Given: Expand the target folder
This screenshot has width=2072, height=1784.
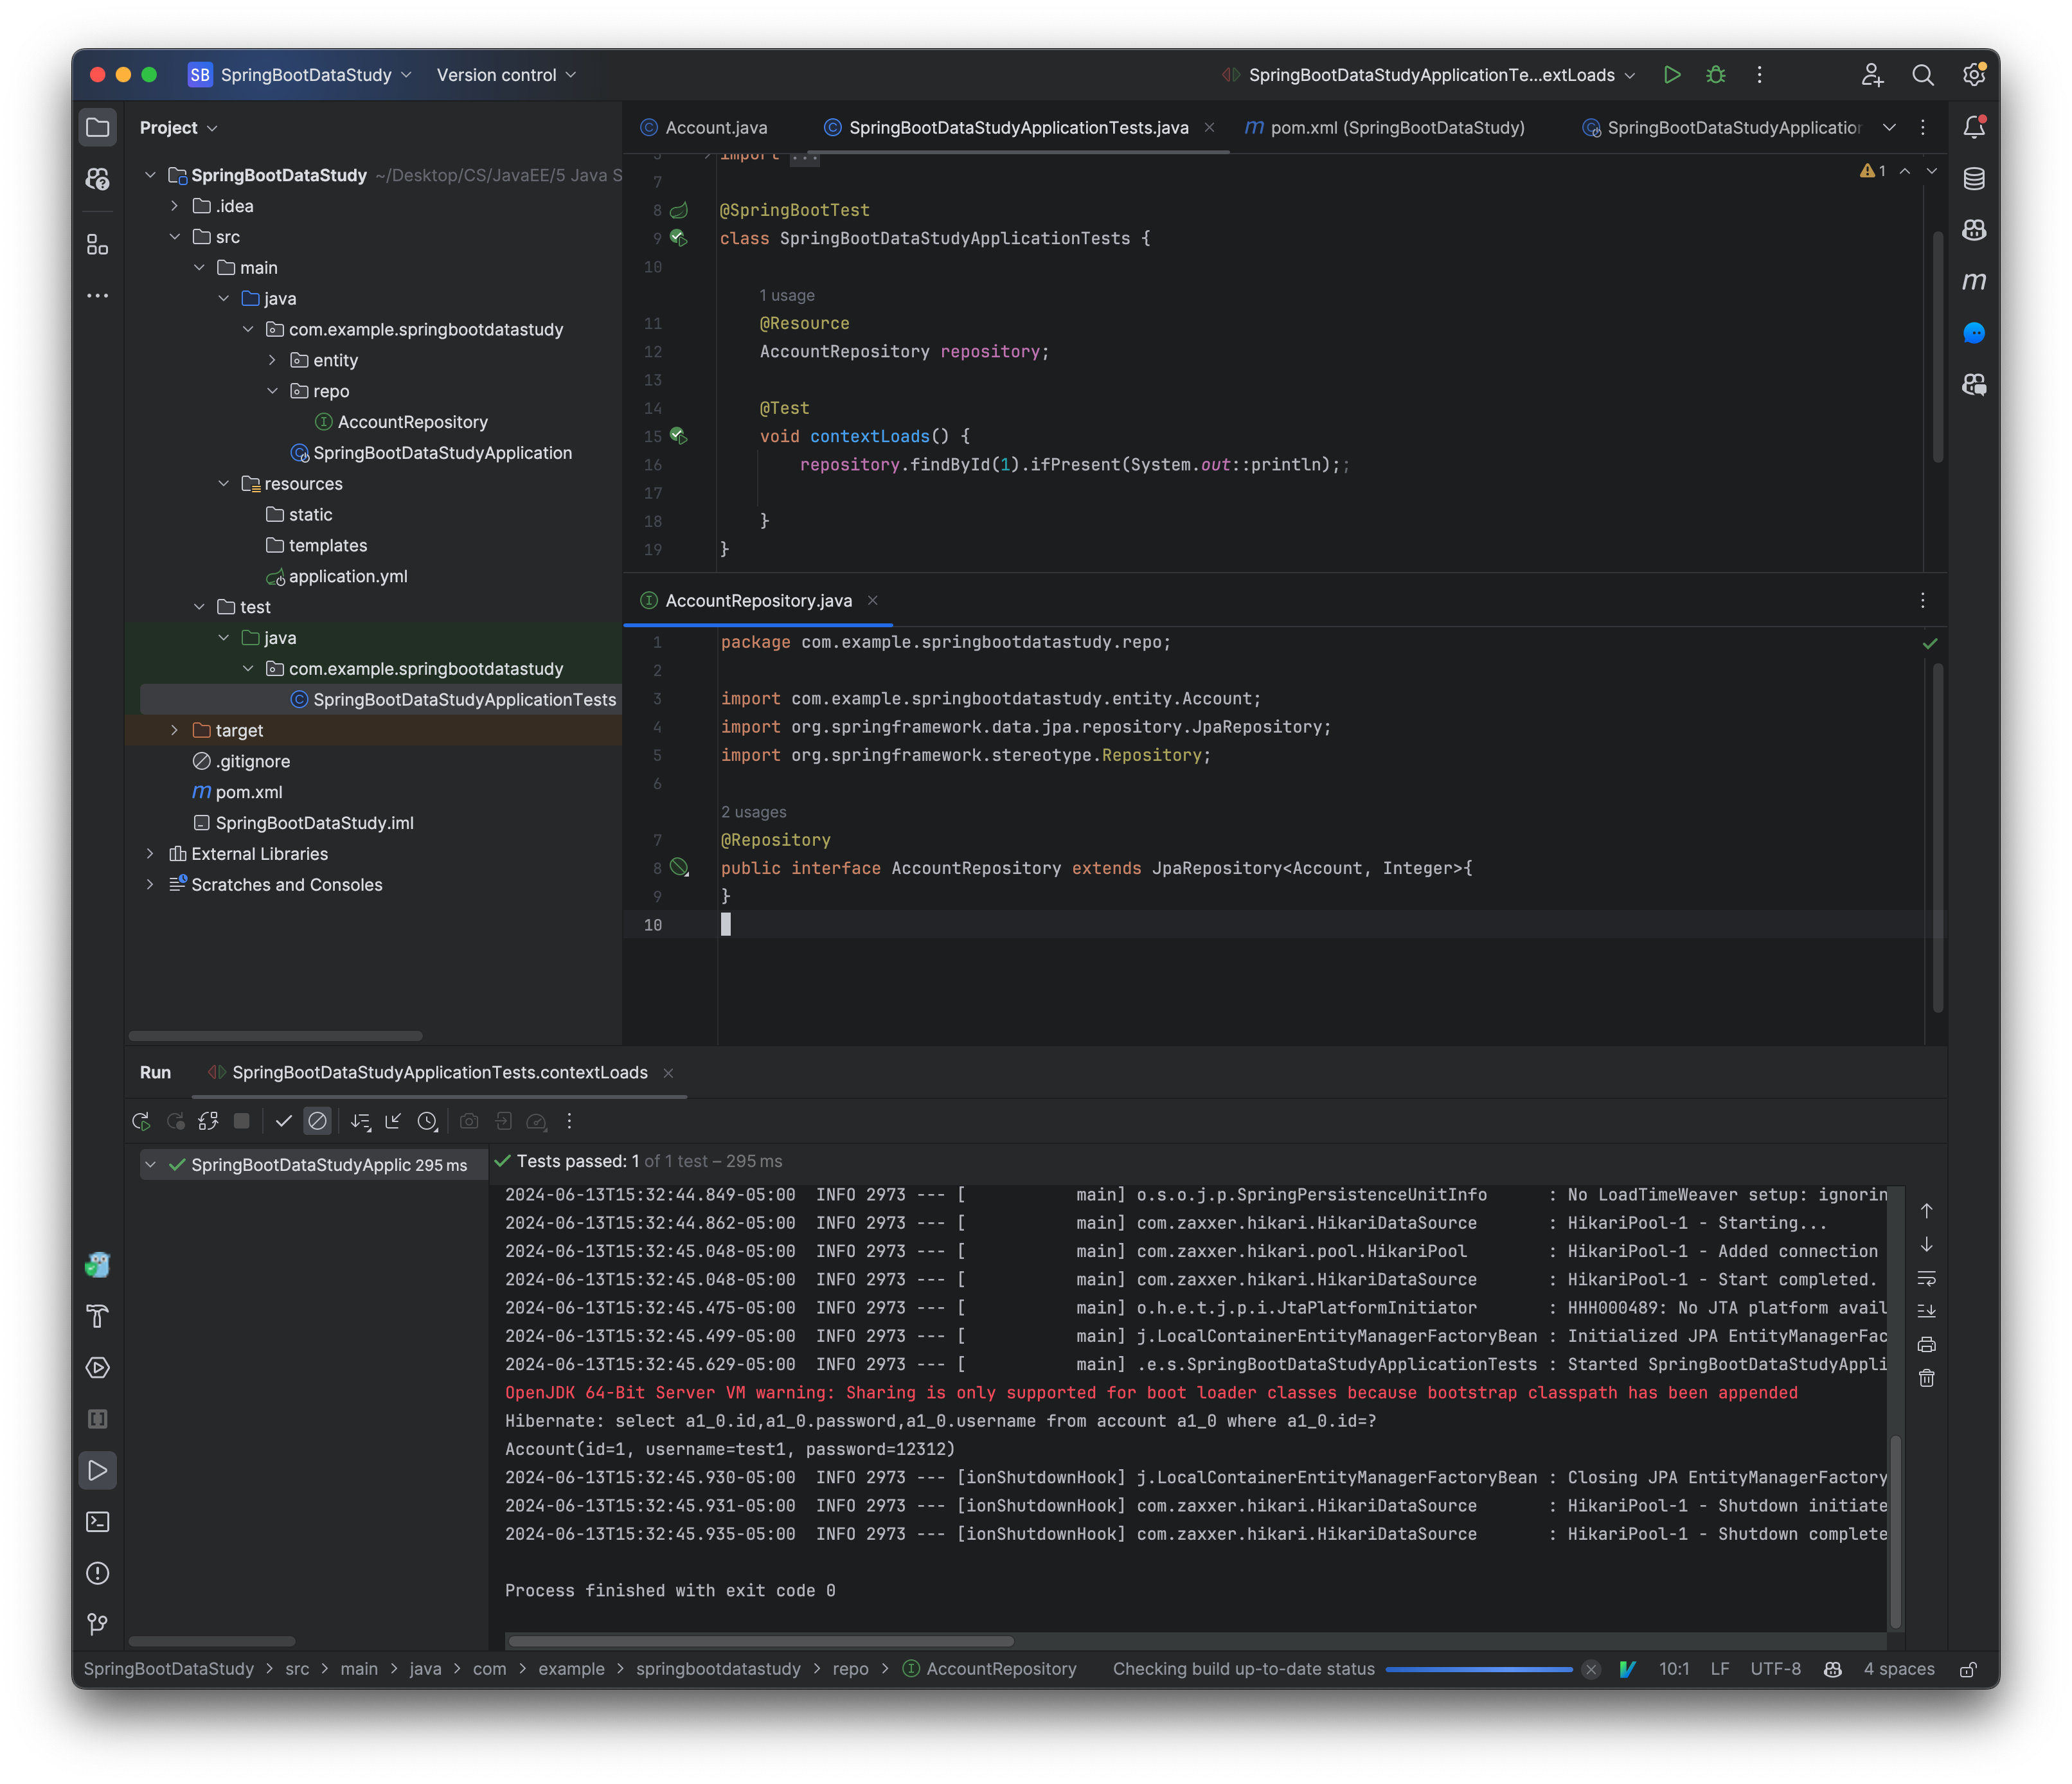Looking at the screenshot, I should click(x=175, y=730).
